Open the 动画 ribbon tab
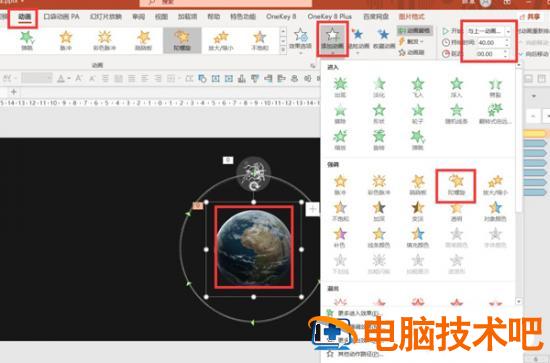550x363 pixels. (x=25, y=16)
